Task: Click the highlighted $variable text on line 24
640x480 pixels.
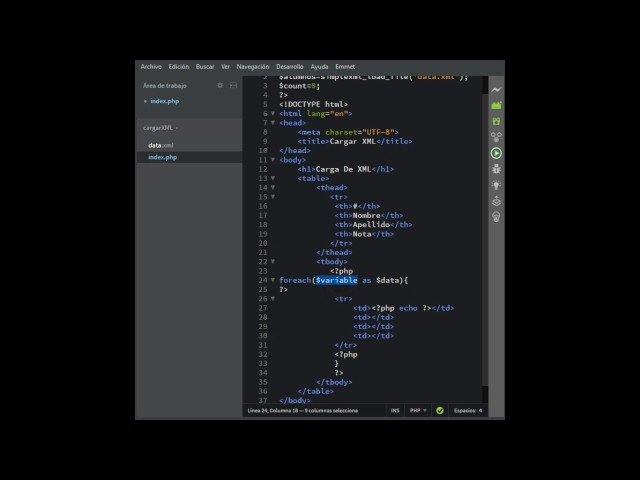Action: 337,280
